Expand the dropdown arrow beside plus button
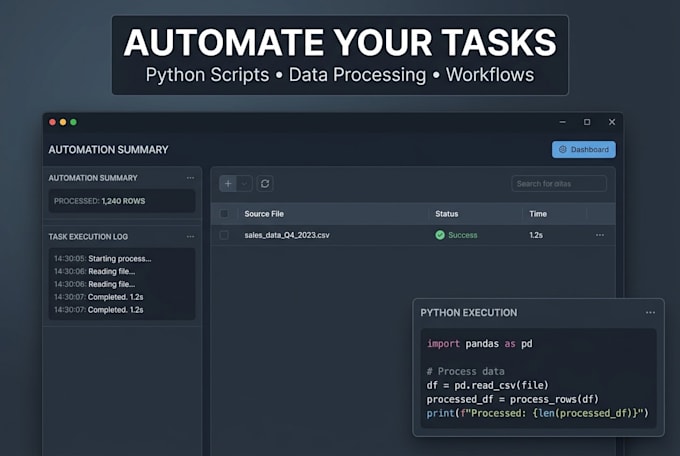 pos(245,184)
